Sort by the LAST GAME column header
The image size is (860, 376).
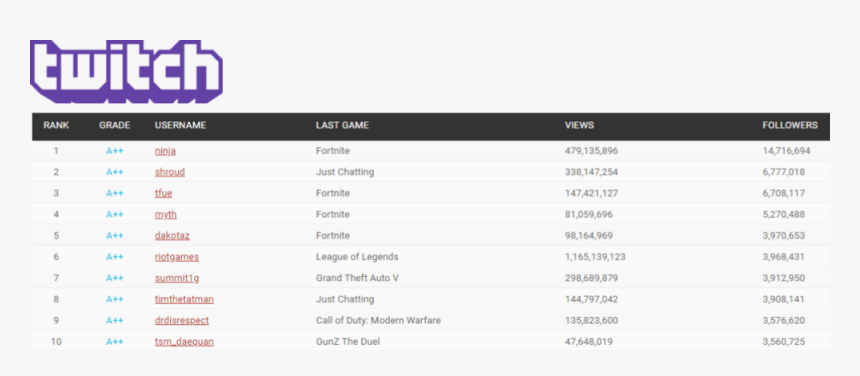point(342,126)
